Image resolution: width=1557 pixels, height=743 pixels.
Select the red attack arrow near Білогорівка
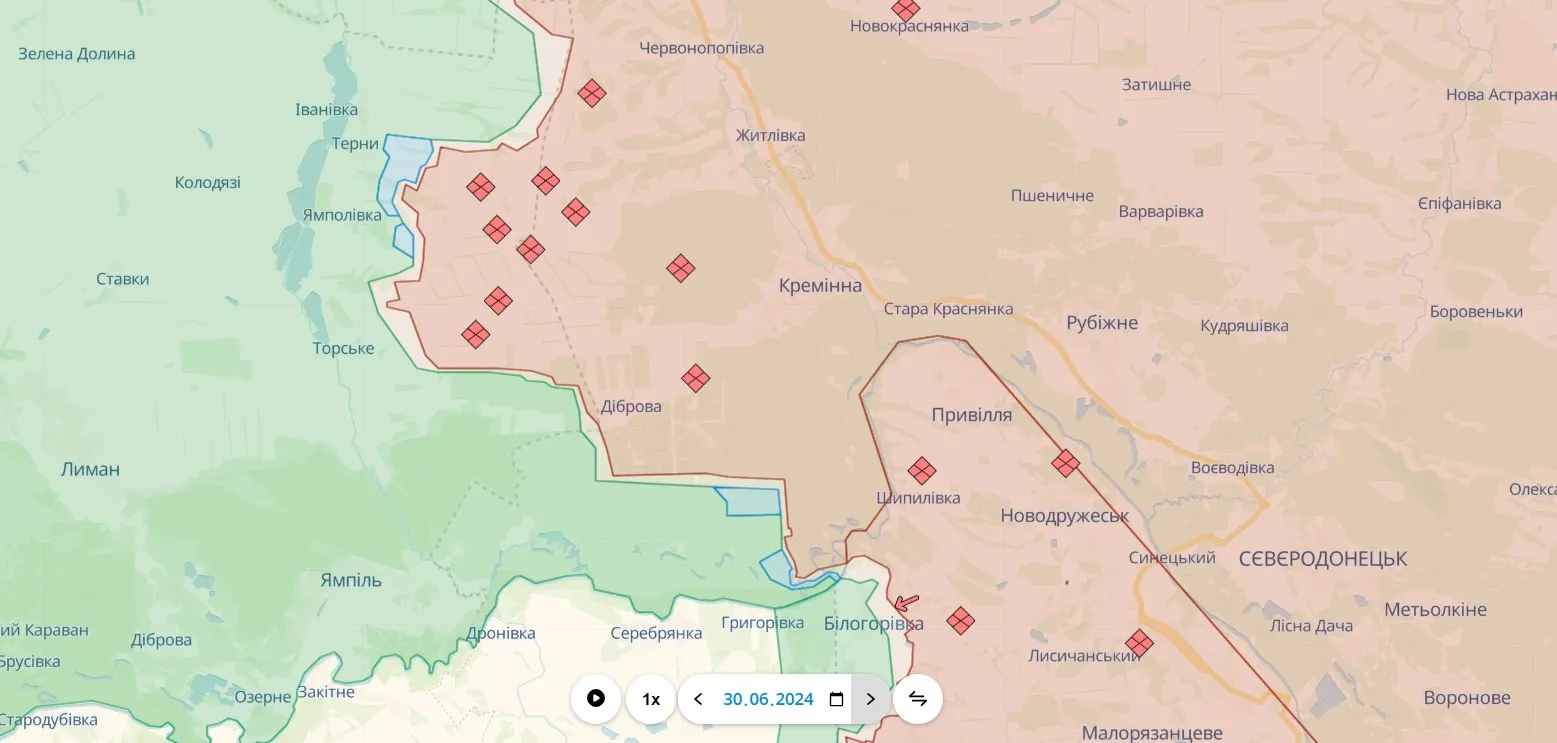point(906,602)
